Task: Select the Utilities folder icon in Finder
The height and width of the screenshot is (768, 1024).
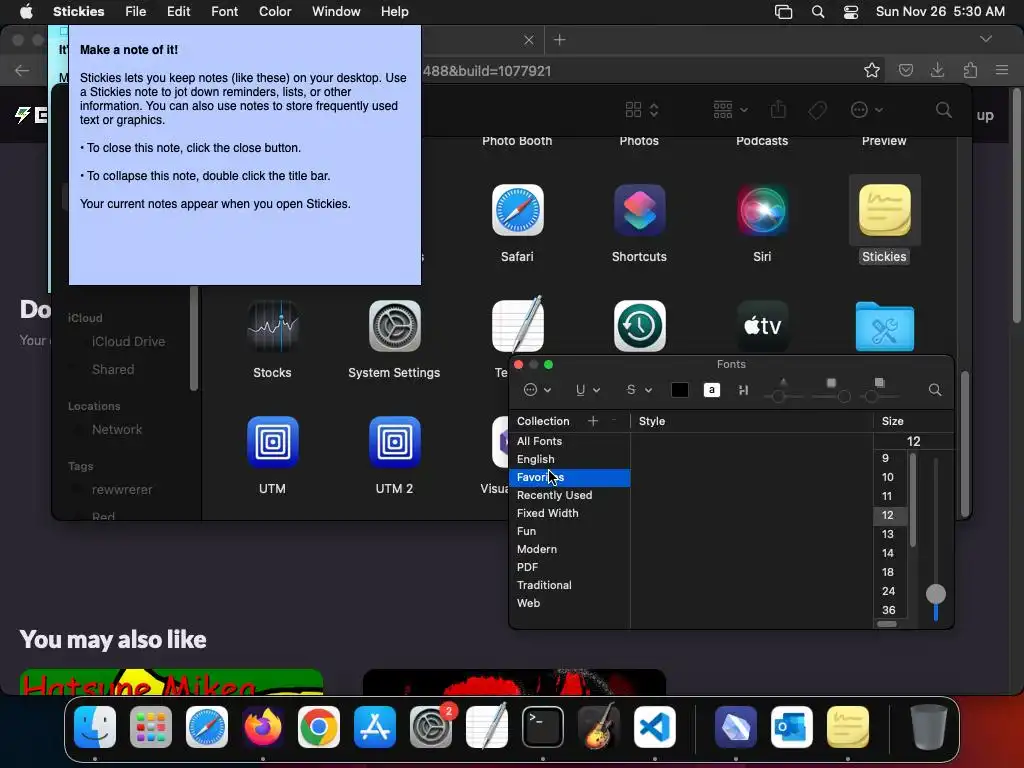Action: [884, 326]
